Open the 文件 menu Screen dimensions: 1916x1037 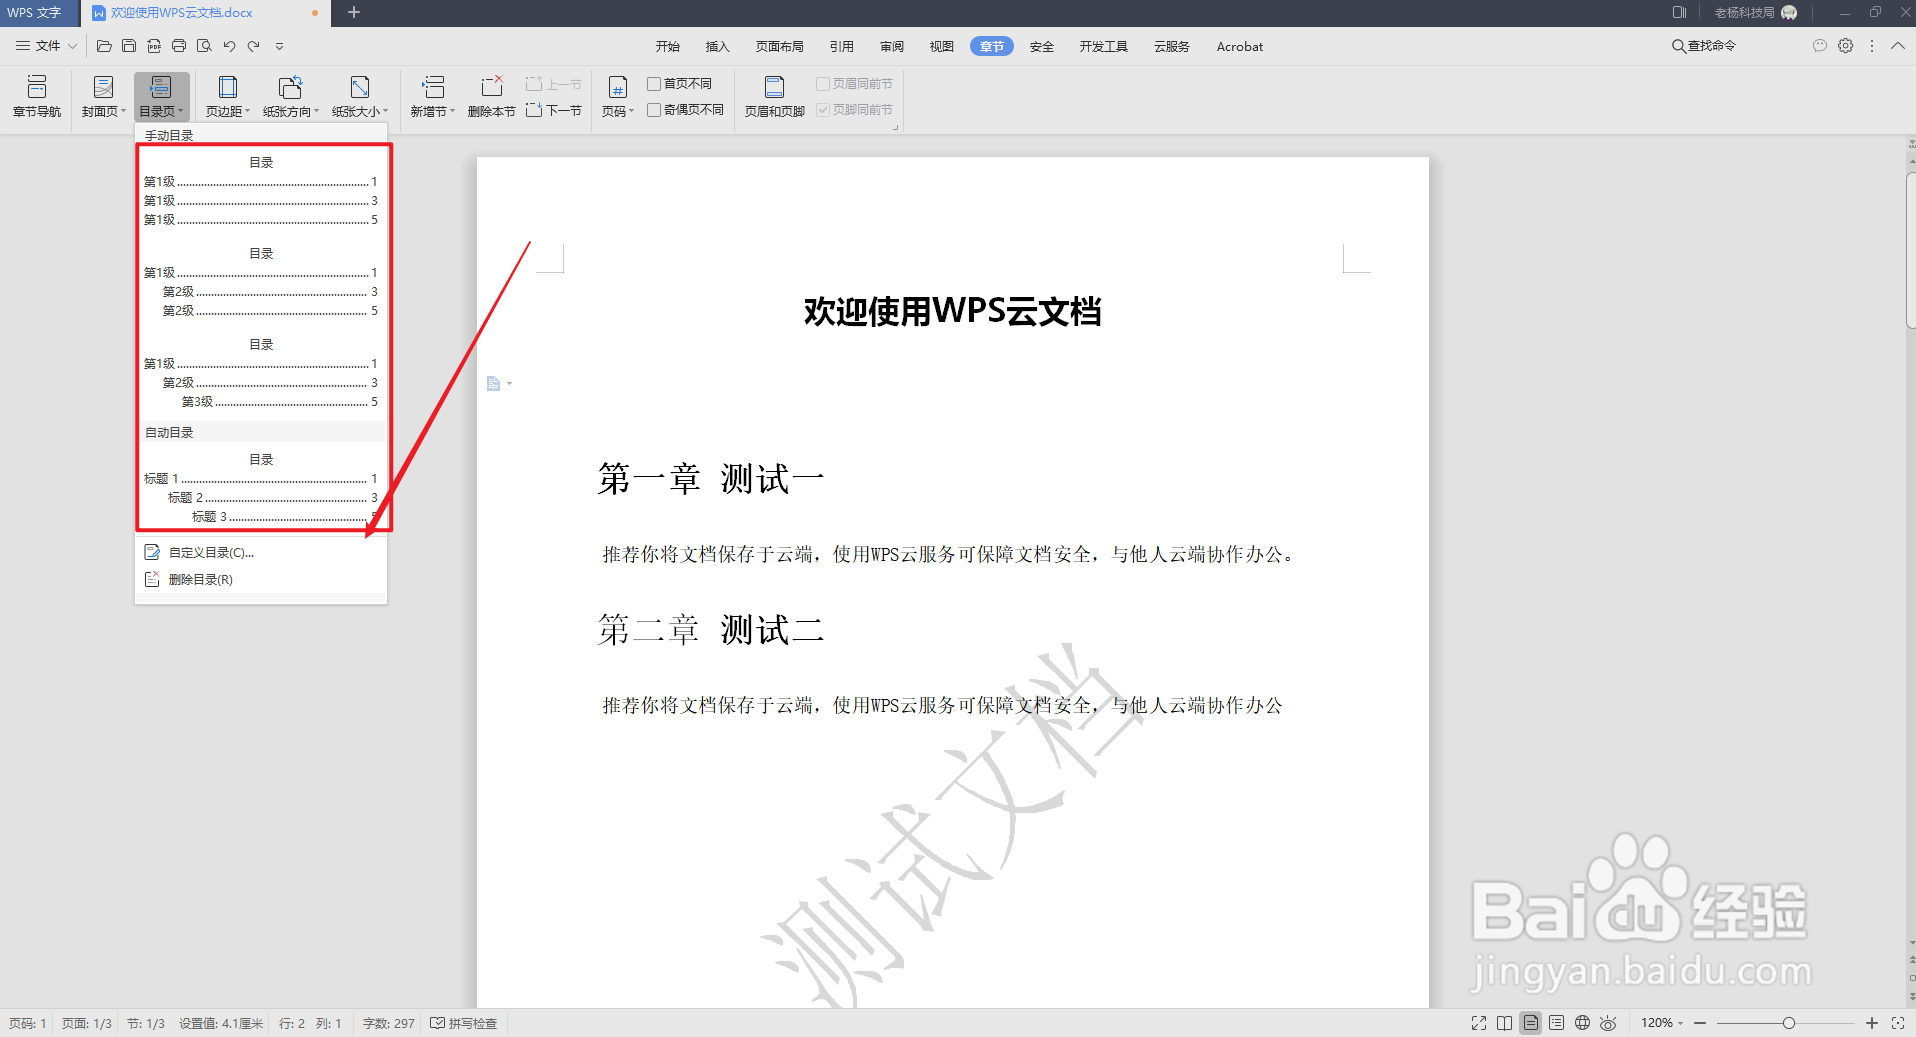[x=45, y=45]
